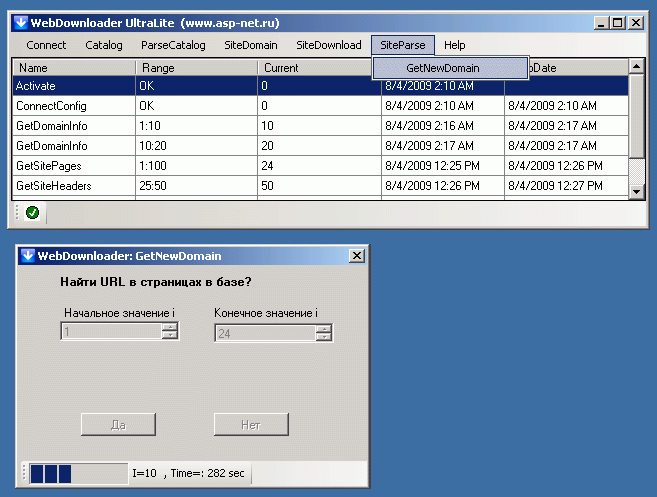Open the ParseCatalog menu
The image size is (657, 497).
[173, 45]
